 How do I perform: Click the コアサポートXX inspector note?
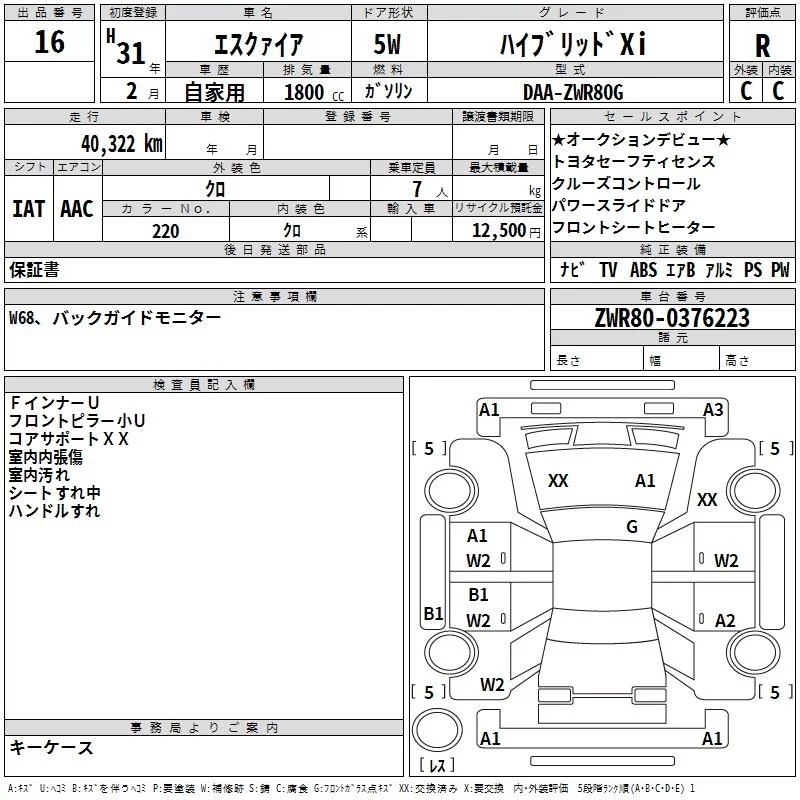tap(69, 438)
